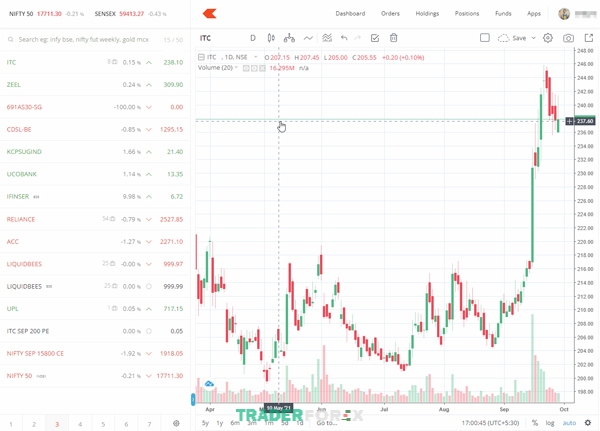Change the D interval selector
Viewport: 600px width, 431px height.
(x=253, y=38)
